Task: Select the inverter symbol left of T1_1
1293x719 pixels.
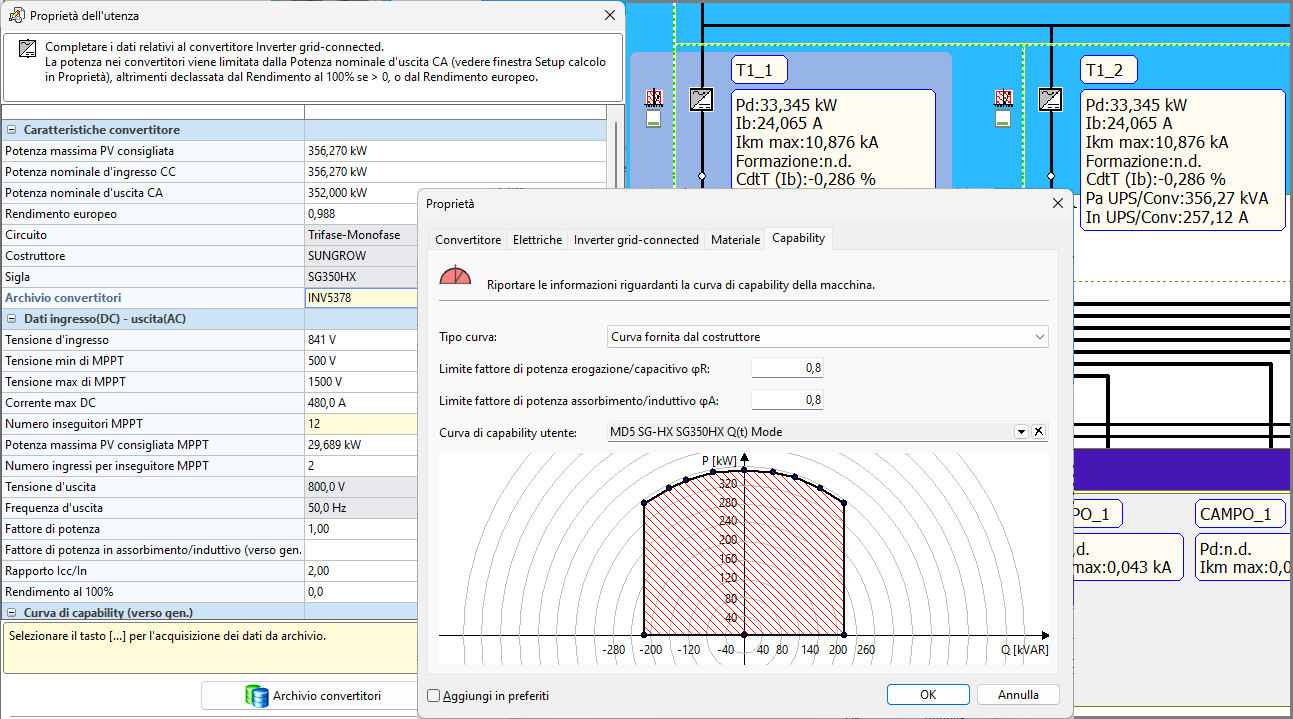Action: (702, 99)
